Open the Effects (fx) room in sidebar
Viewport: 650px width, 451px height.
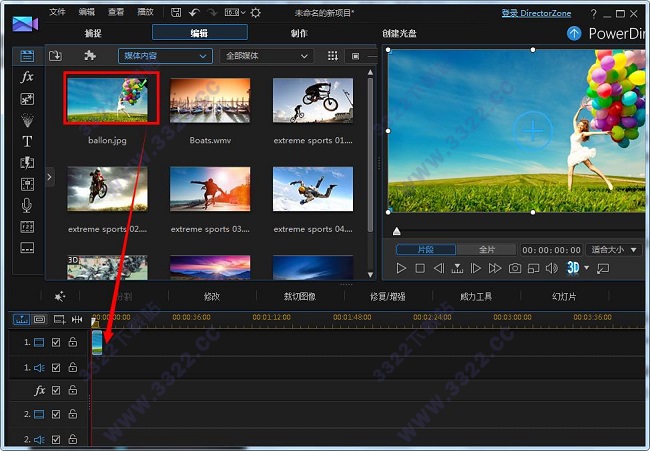tap(27, 77)
